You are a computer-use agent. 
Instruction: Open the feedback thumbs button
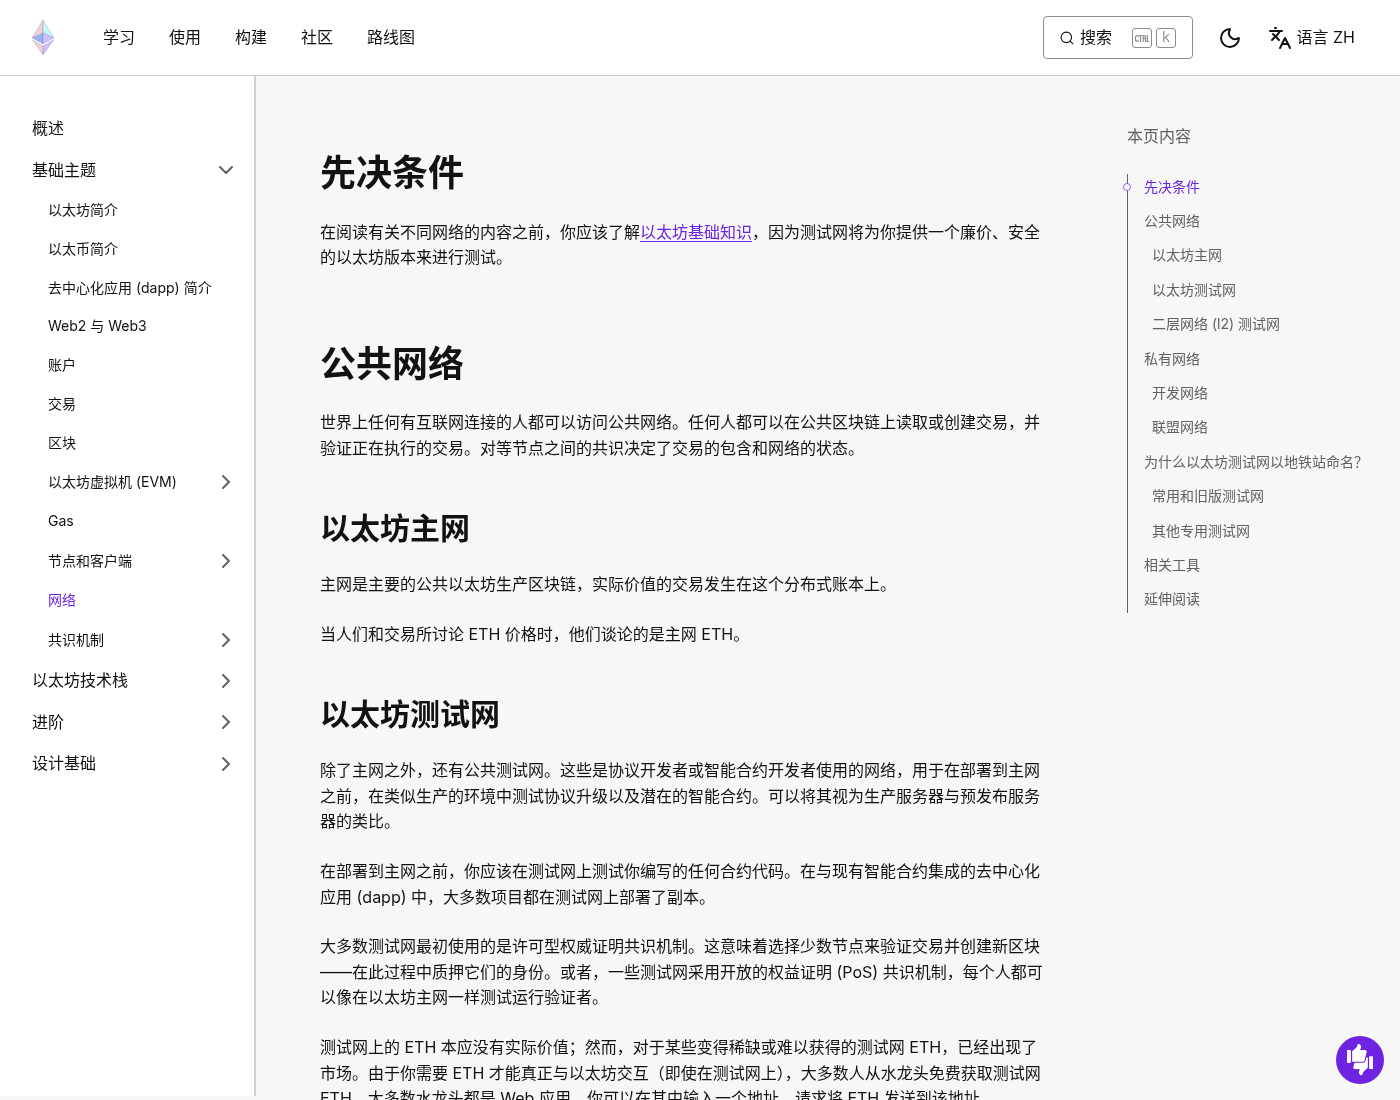coord(1360,1059)
